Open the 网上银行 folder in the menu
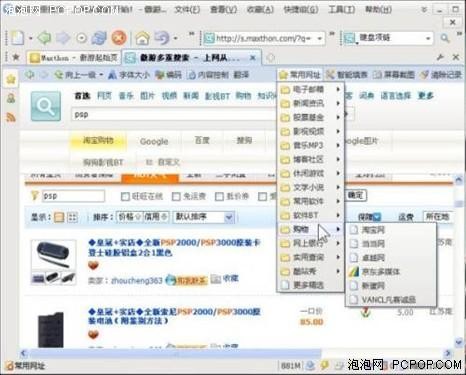 [310, 244]
